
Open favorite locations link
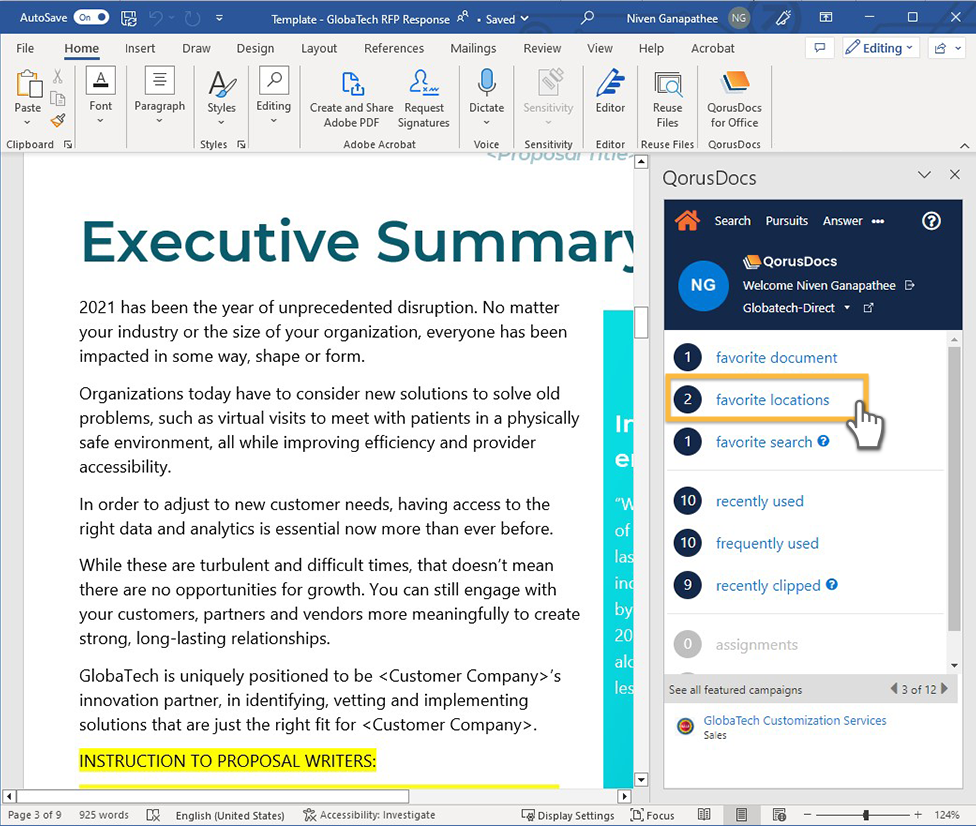tap(772, 400)
